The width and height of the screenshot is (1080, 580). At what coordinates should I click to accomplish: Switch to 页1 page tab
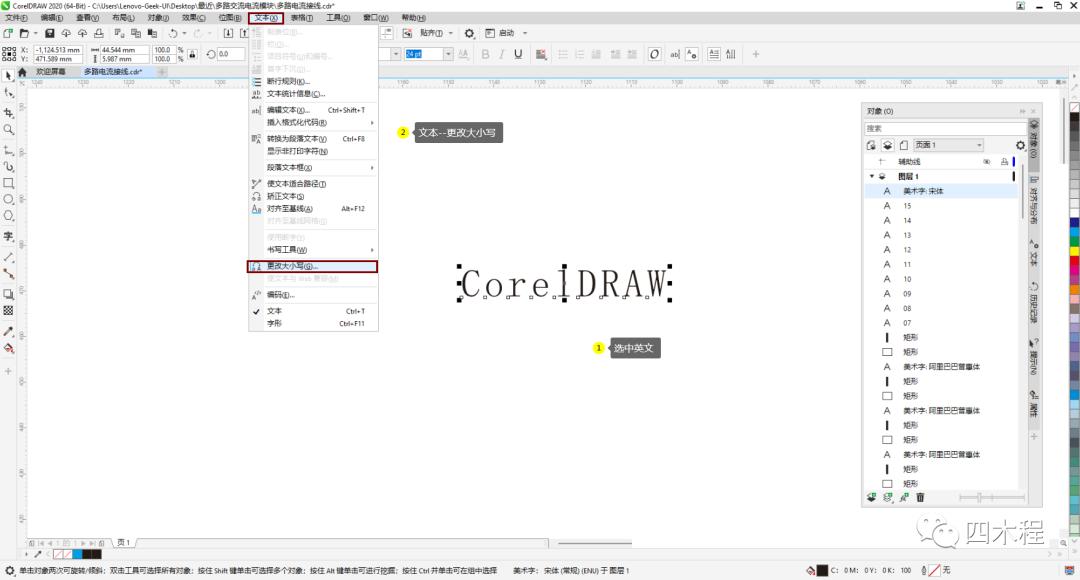point(123,543)
